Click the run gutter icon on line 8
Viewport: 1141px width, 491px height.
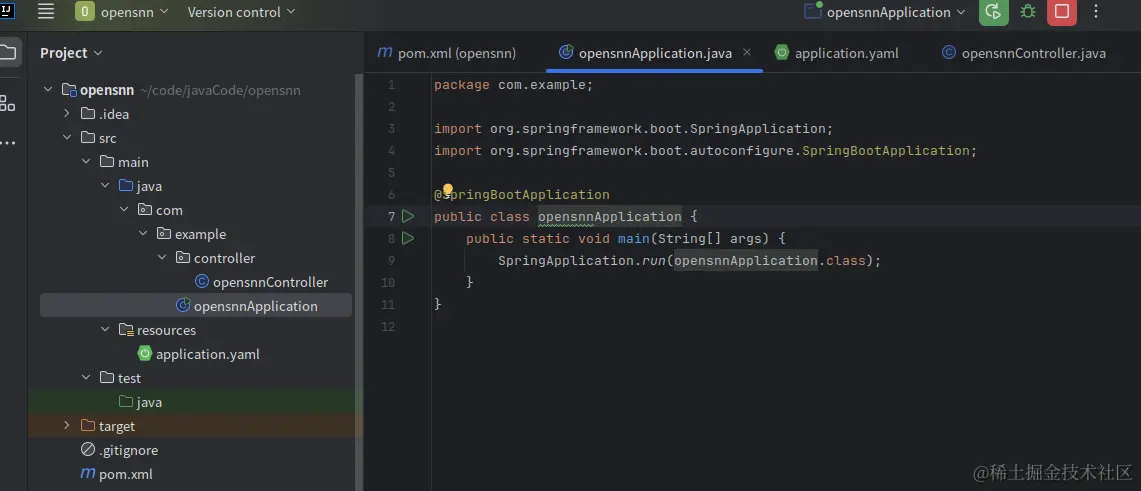tap(408, 238)
